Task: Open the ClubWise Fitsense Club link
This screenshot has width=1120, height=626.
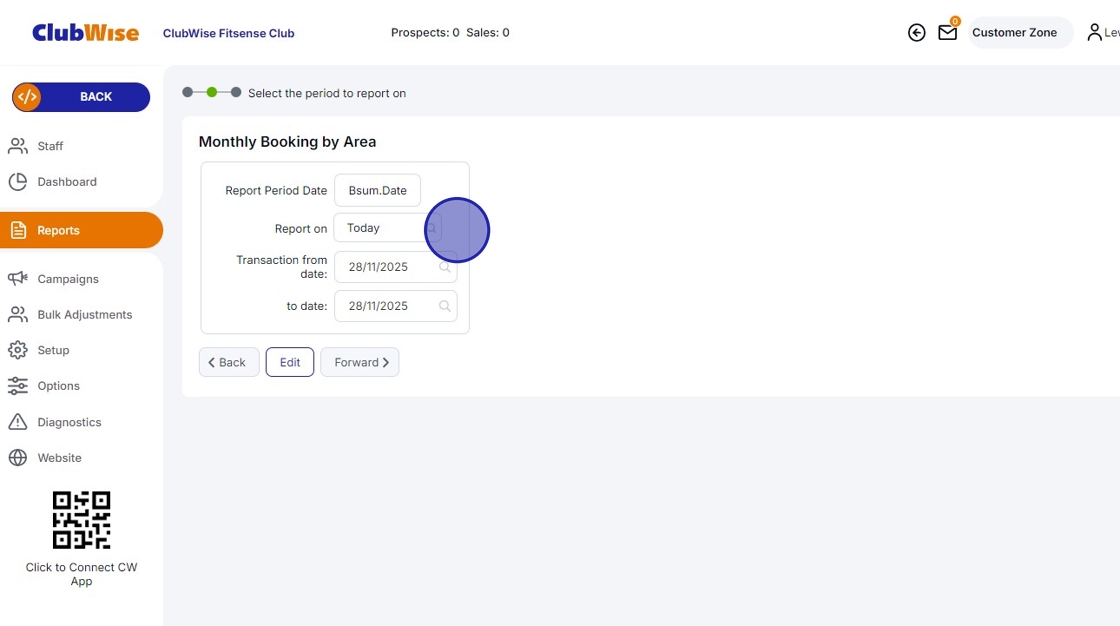Action: (x=229, y=33)
